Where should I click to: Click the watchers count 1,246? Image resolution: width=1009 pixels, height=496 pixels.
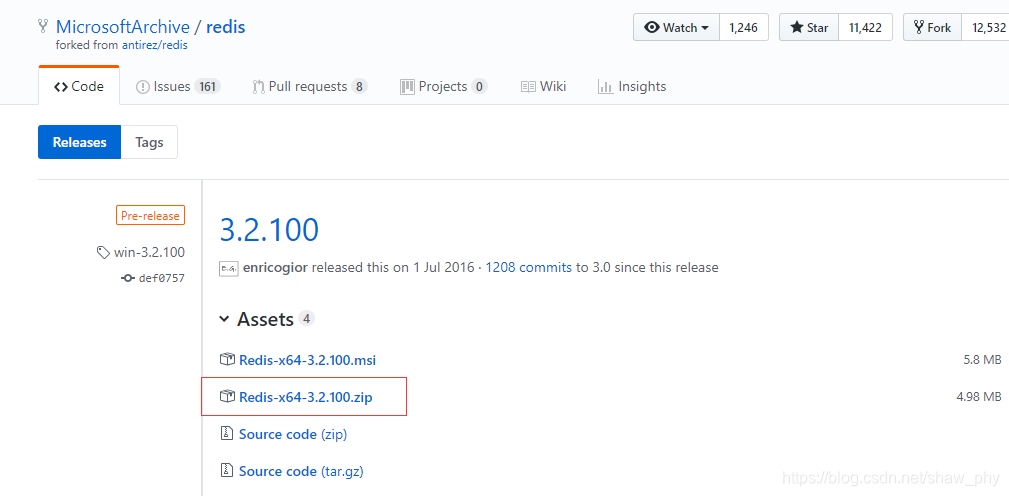(x=743, y=28)
